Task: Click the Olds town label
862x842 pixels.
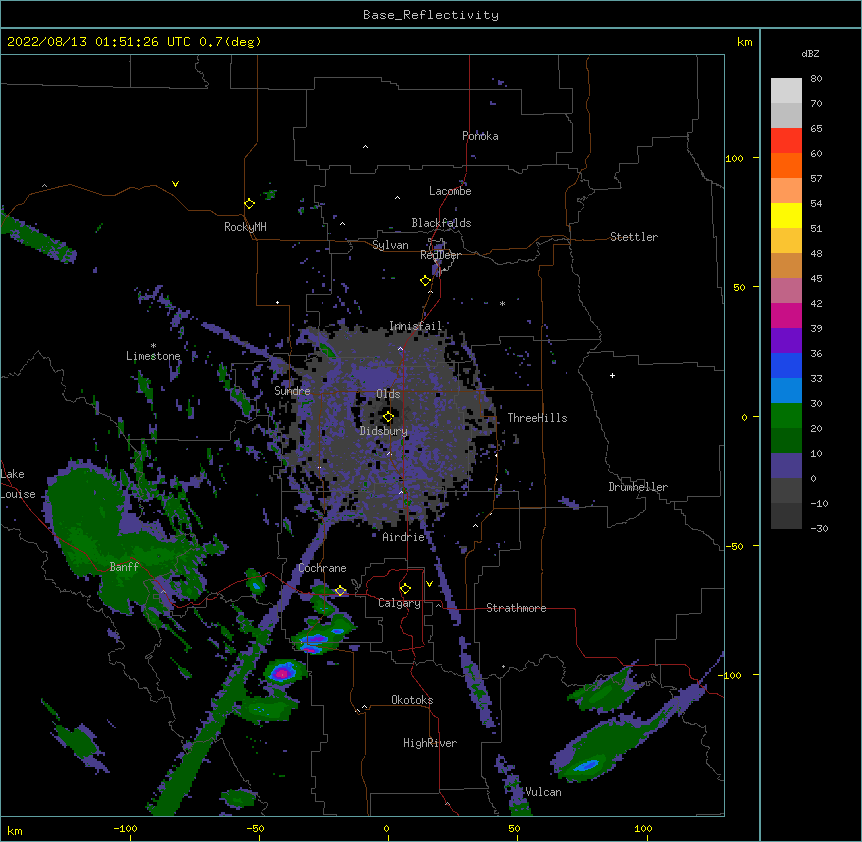Action: click(388, 394)
